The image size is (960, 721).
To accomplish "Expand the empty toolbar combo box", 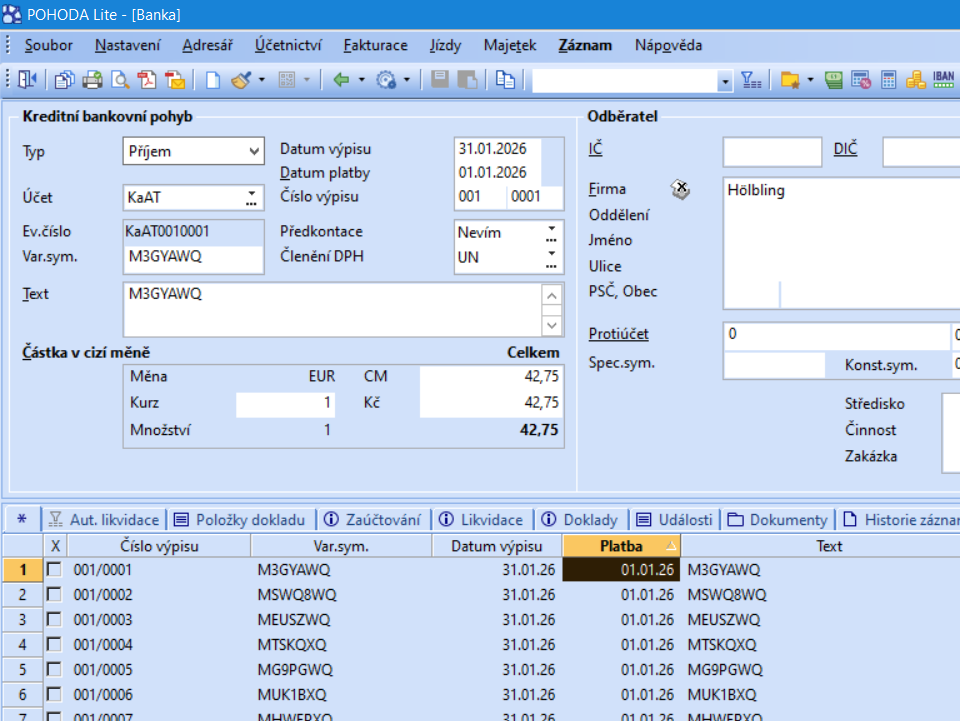I will (725, 80).
